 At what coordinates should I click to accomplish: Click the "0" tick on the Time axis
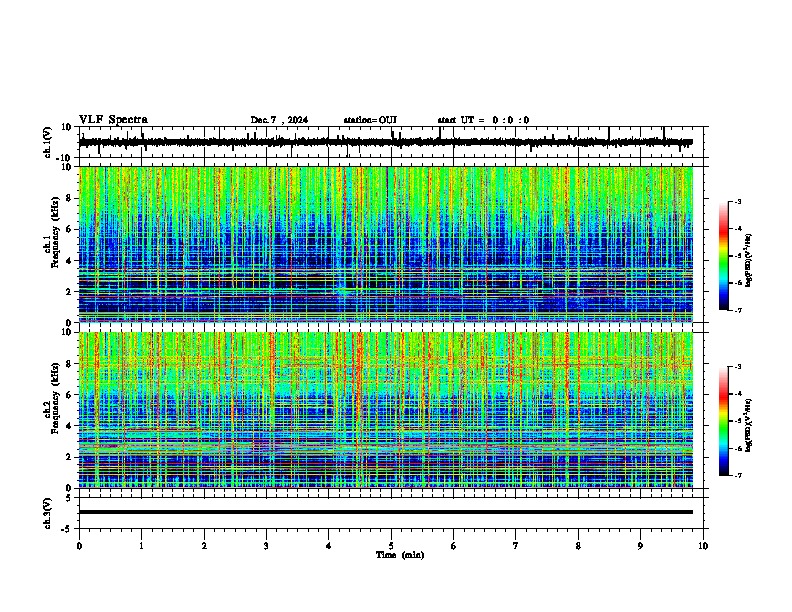(x=79, y=546)
